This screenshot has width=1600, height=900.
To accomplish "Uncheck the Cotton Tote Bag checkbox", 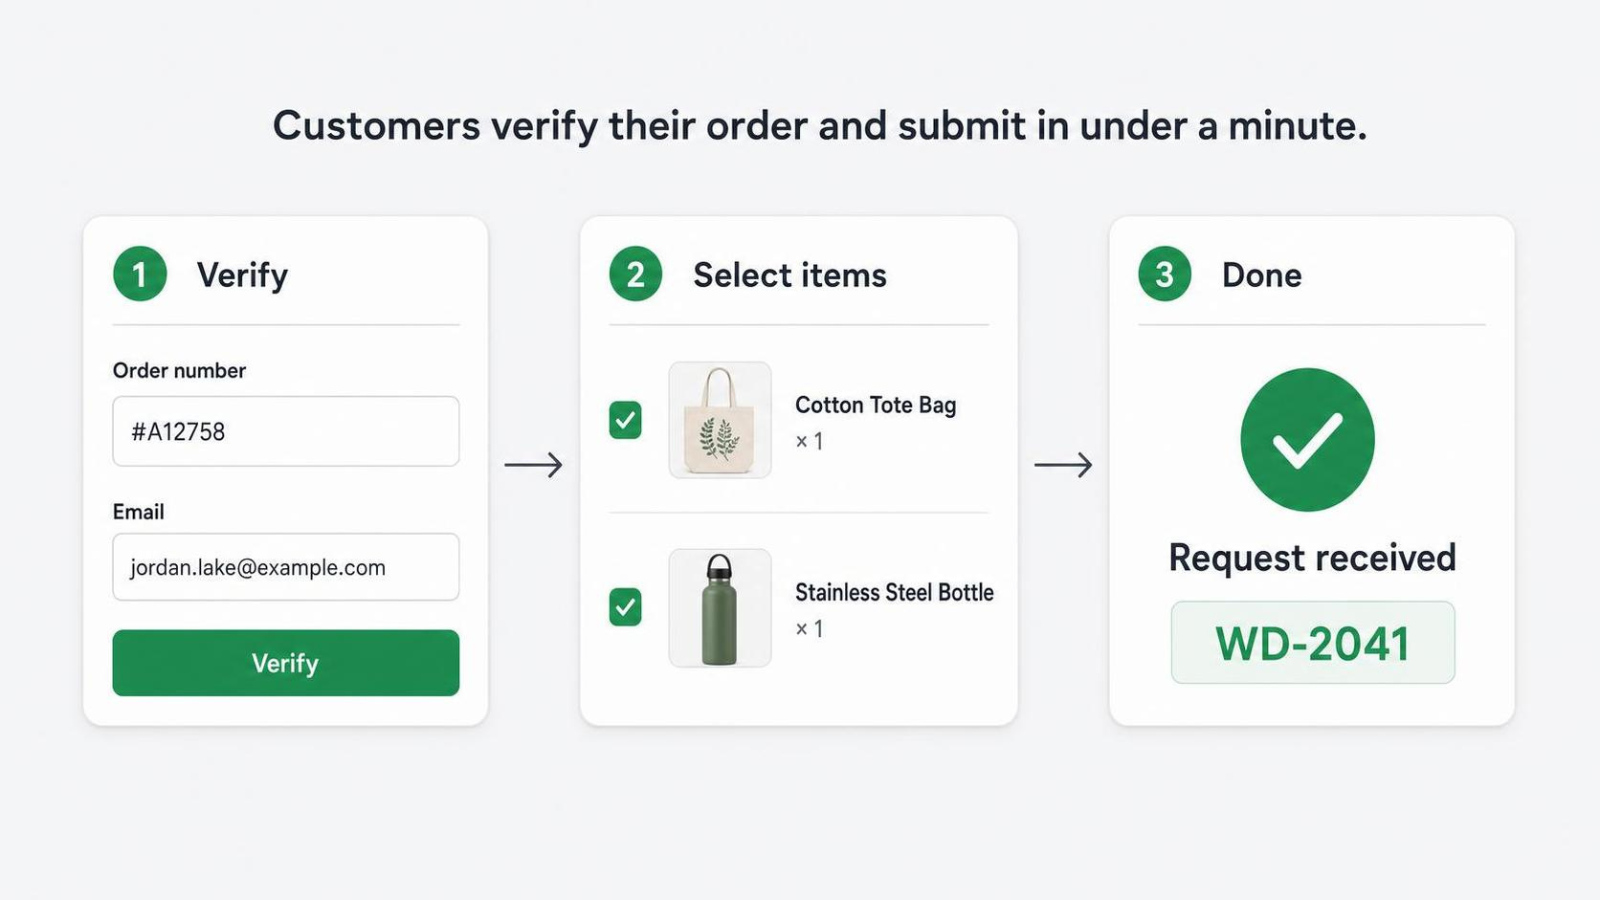I will [x=626, y=420].
